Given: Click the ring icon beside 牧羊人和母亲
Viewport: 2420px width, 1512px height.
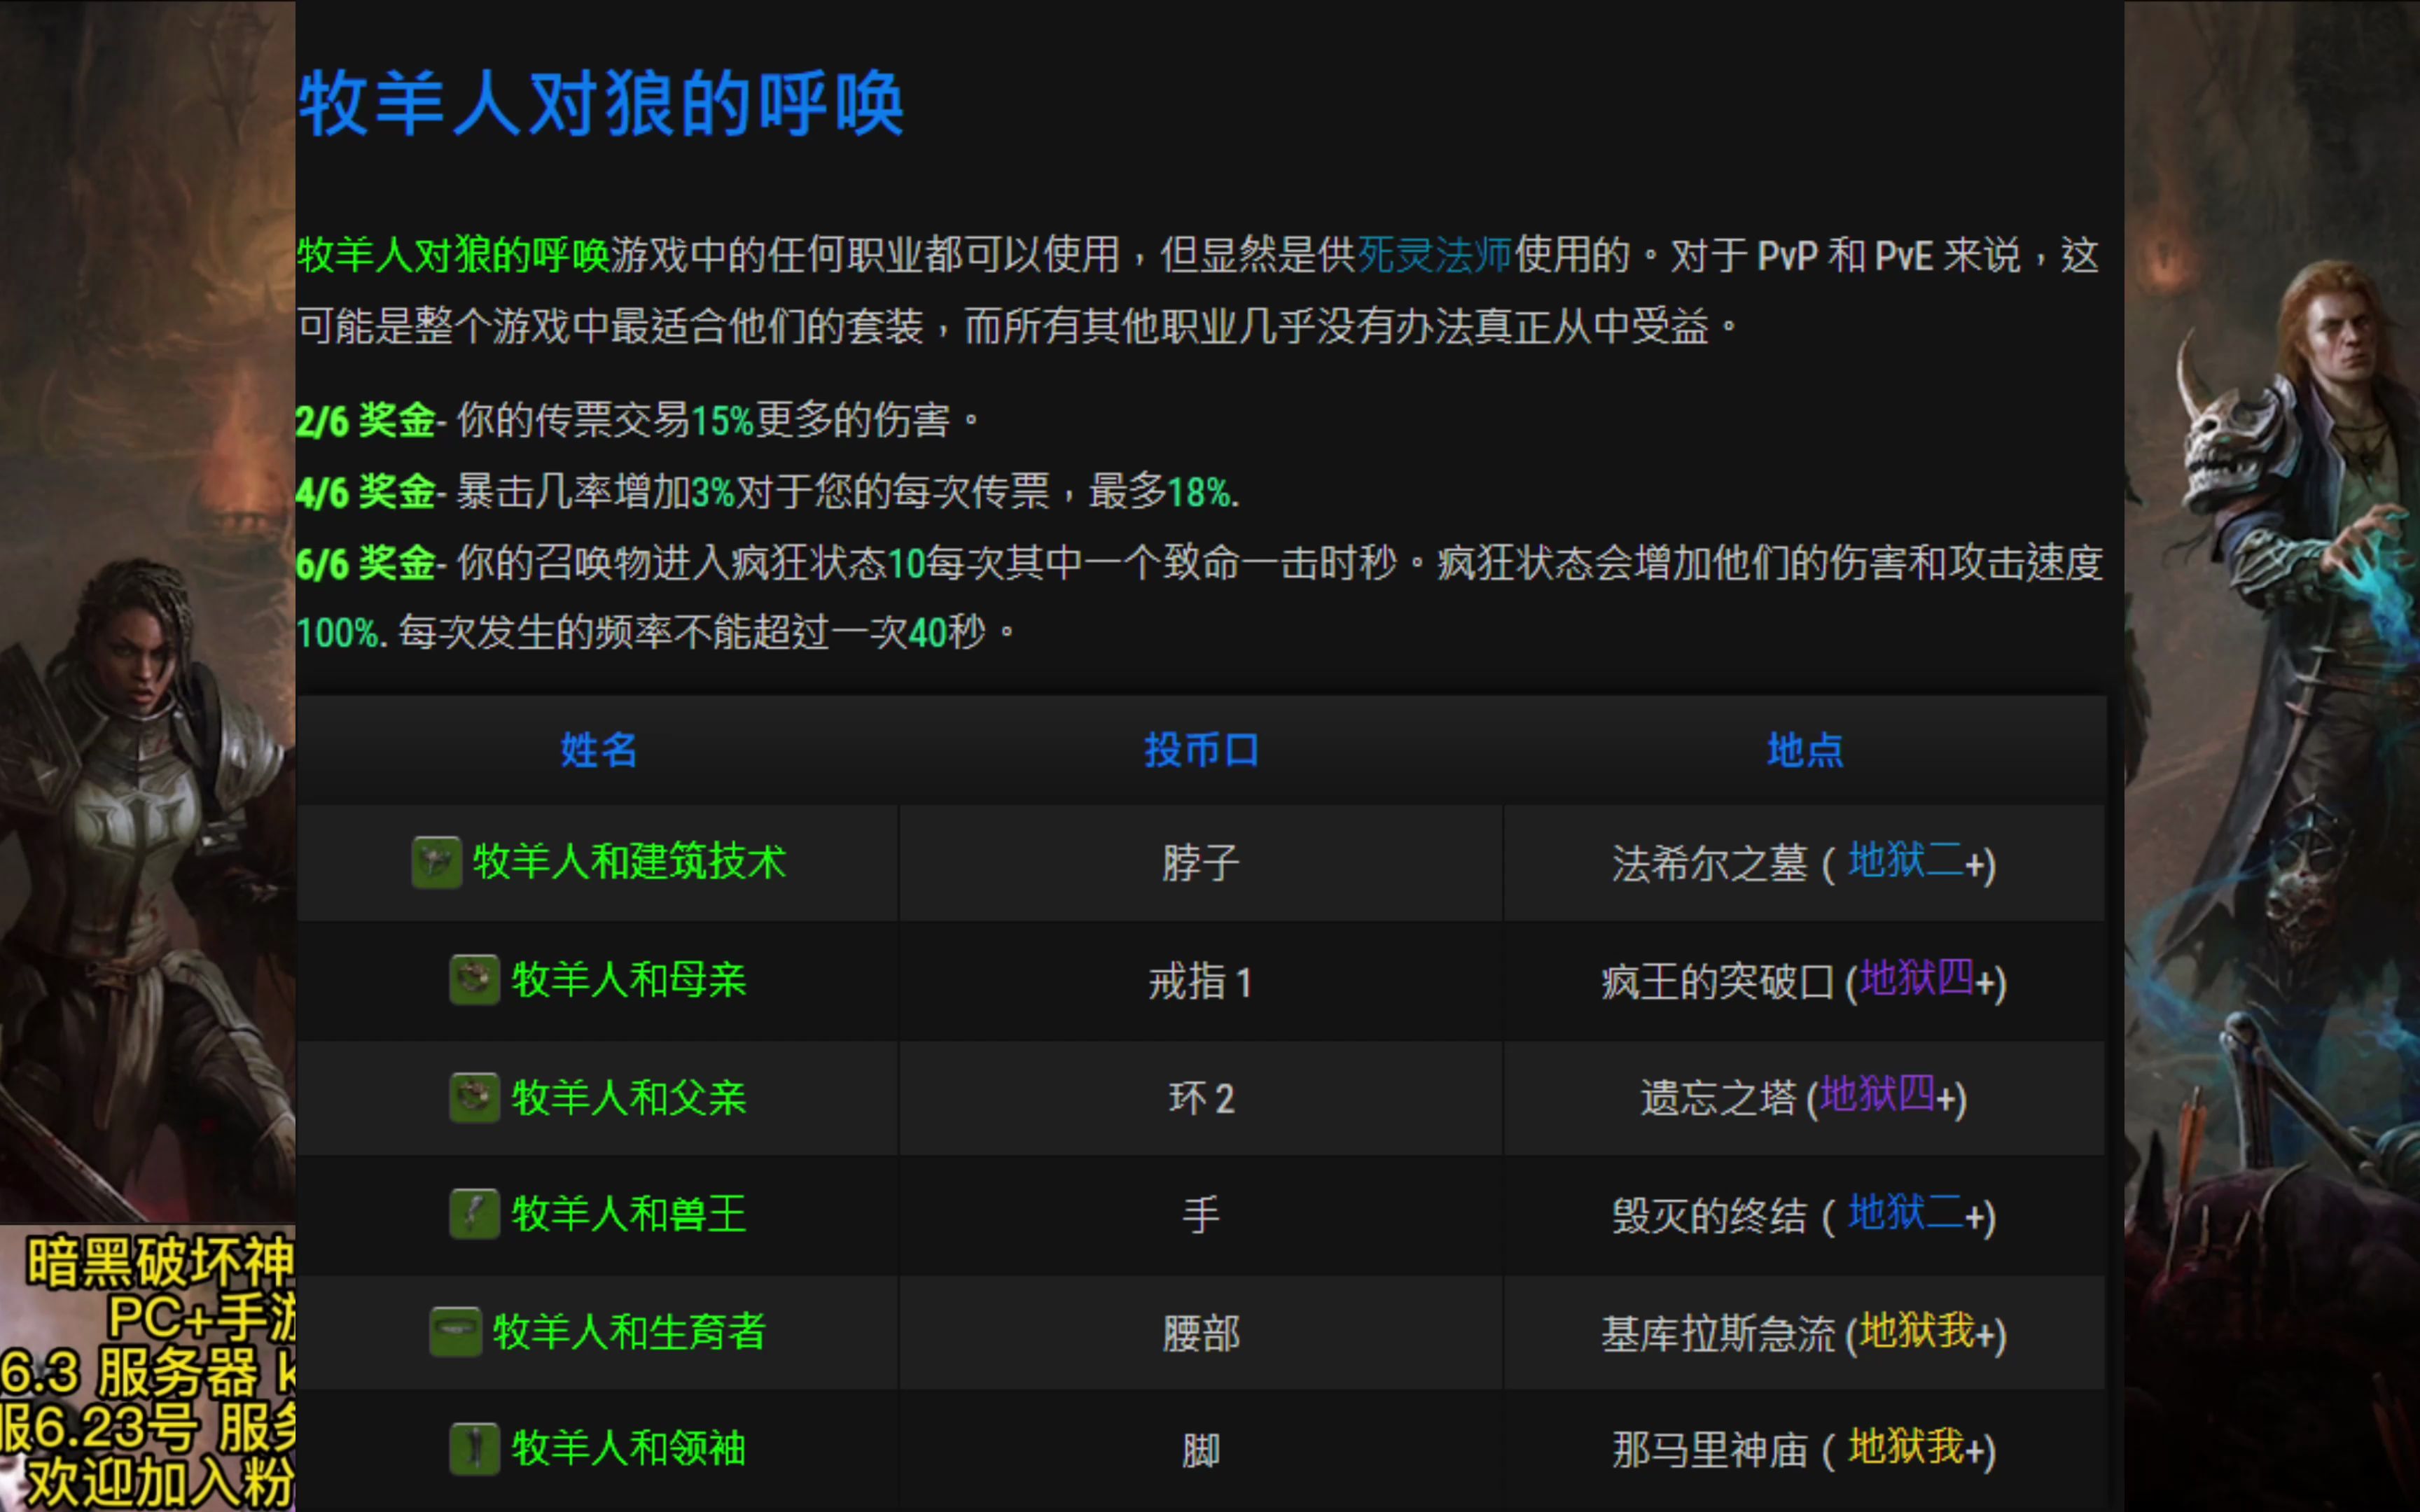Looking at the screenshot, I should point(474,980).
